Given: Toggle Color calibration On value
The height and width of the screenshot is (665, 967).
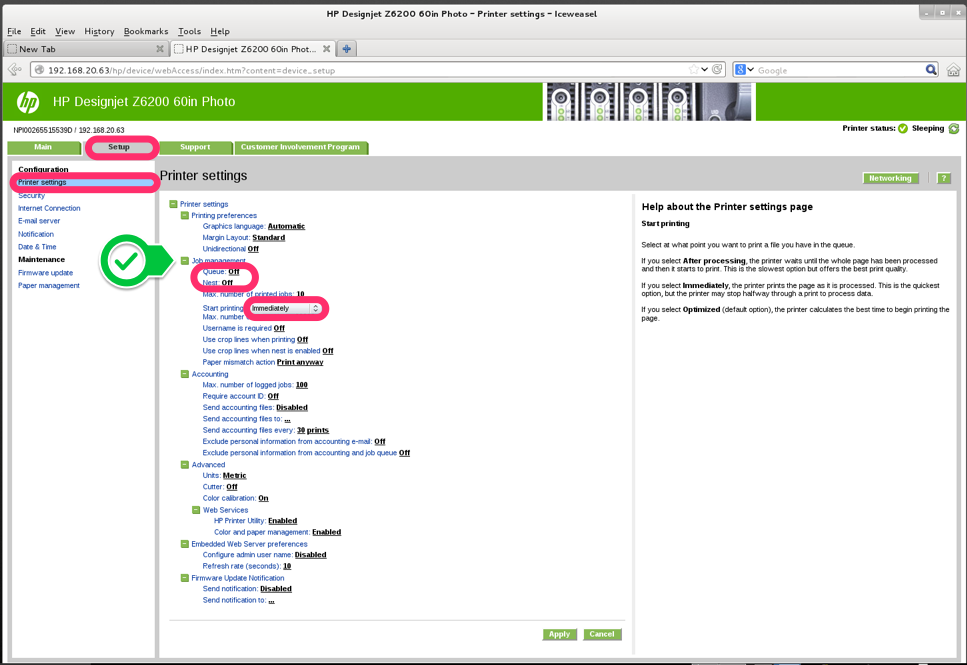Looking at the screenshot, I should click(263, 498).
